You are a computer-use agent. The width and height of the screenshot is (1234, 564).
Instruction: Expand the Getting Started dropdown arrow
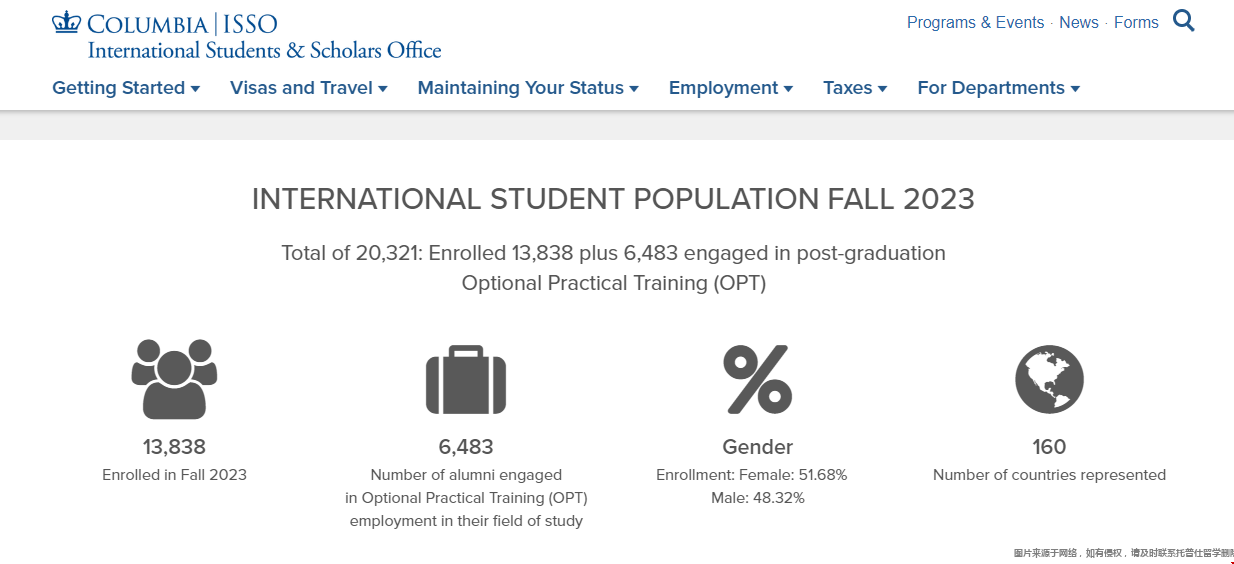click(x=195, y=89)
